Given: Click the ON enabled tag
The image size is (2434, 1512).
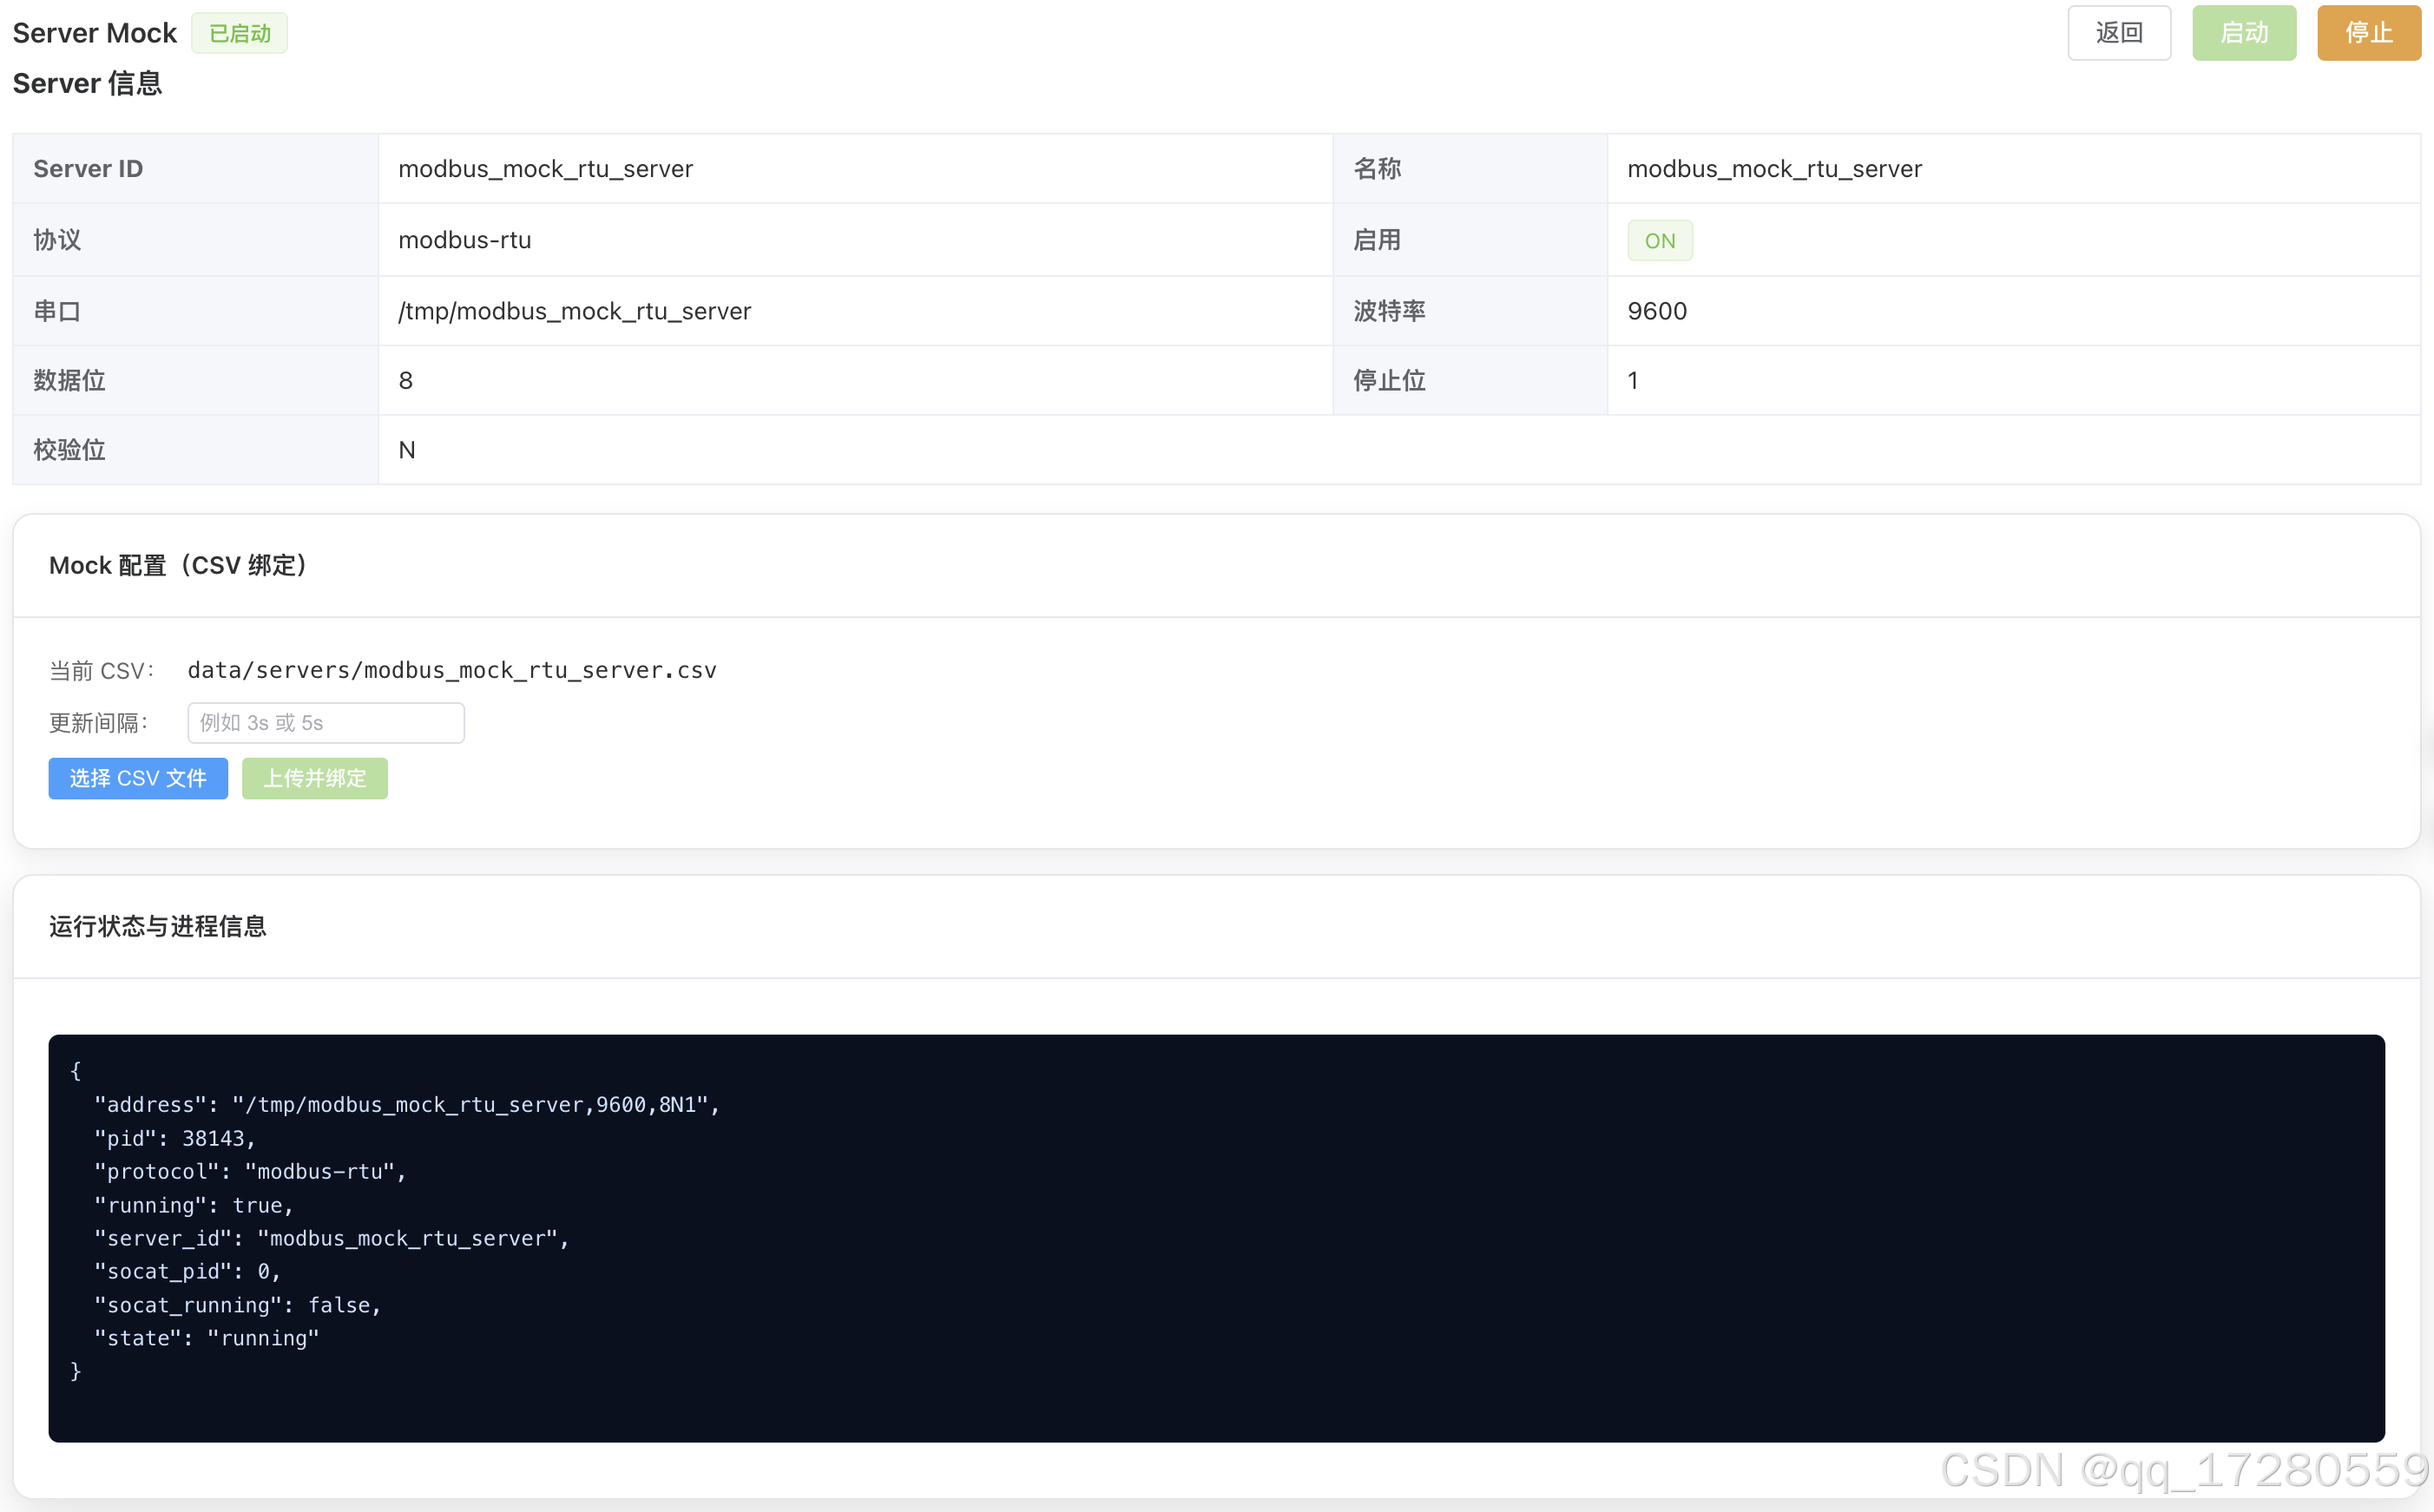Looking at the screenshot, I should point(1659,241).
